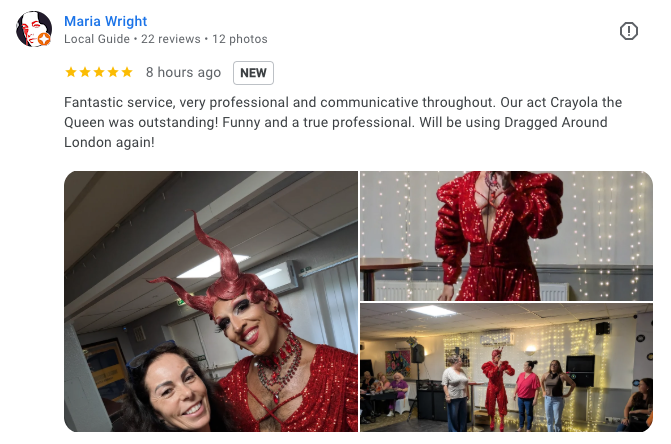Open the Maria Wright reviewer name link
The image size is (671, 444).
pos(106,21)
